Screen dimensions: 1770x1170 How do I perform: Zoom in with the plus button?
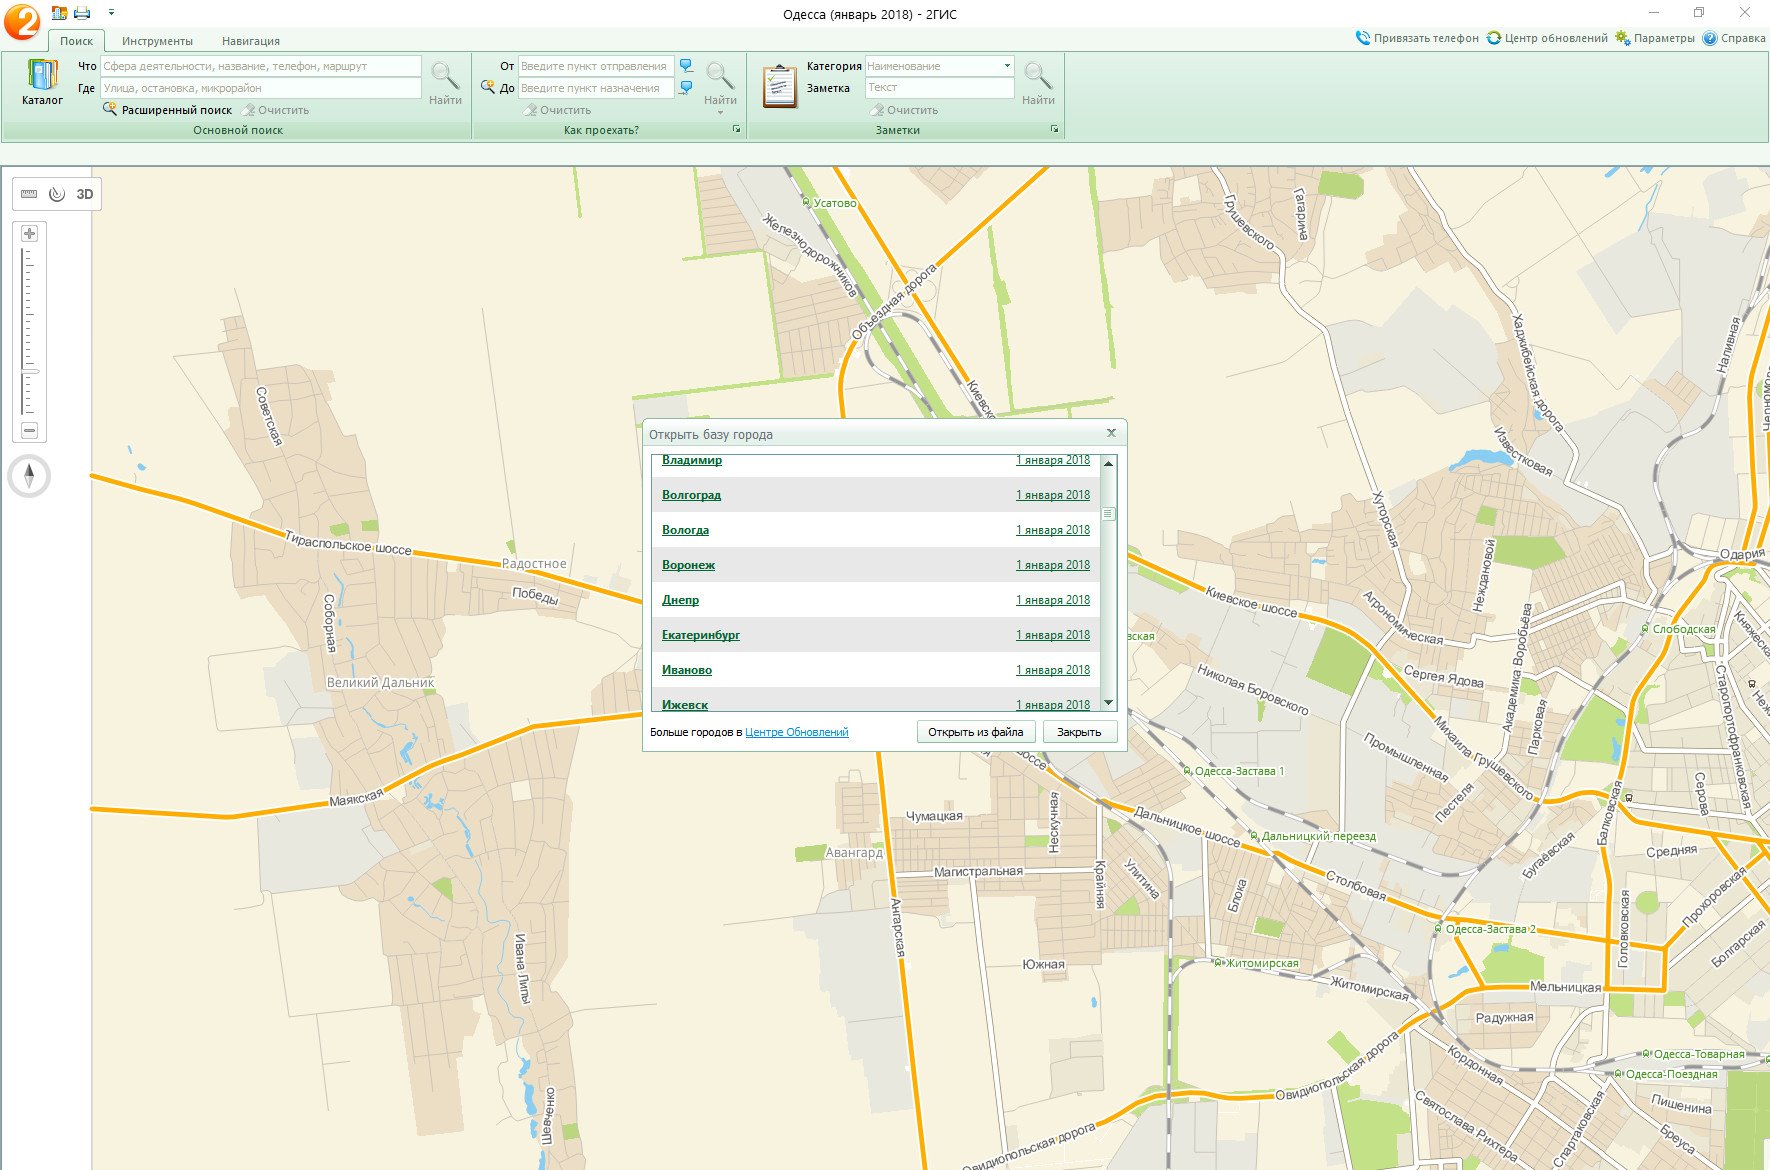[x=30, y=234]
